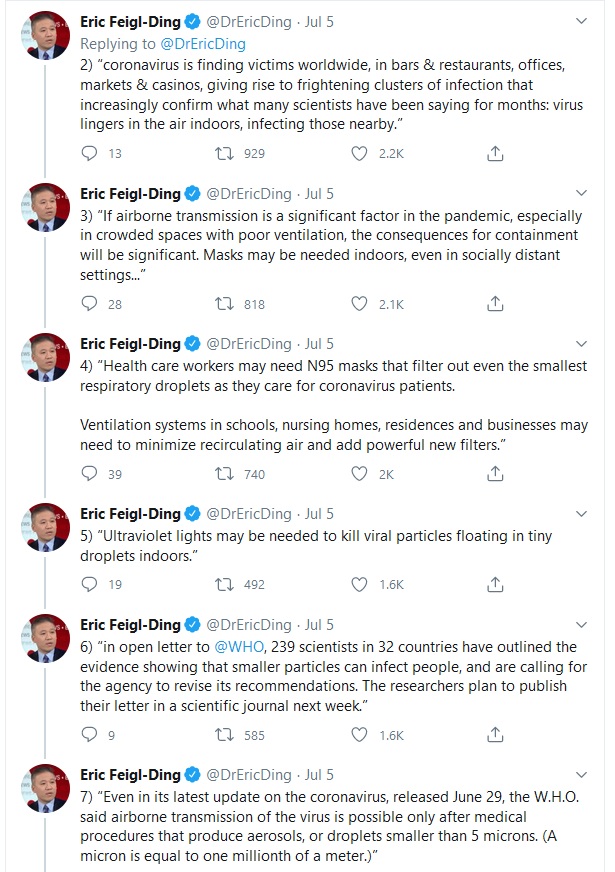Like tweet 4 about N95 masks
615x872 pixels.
coord(360,474)
